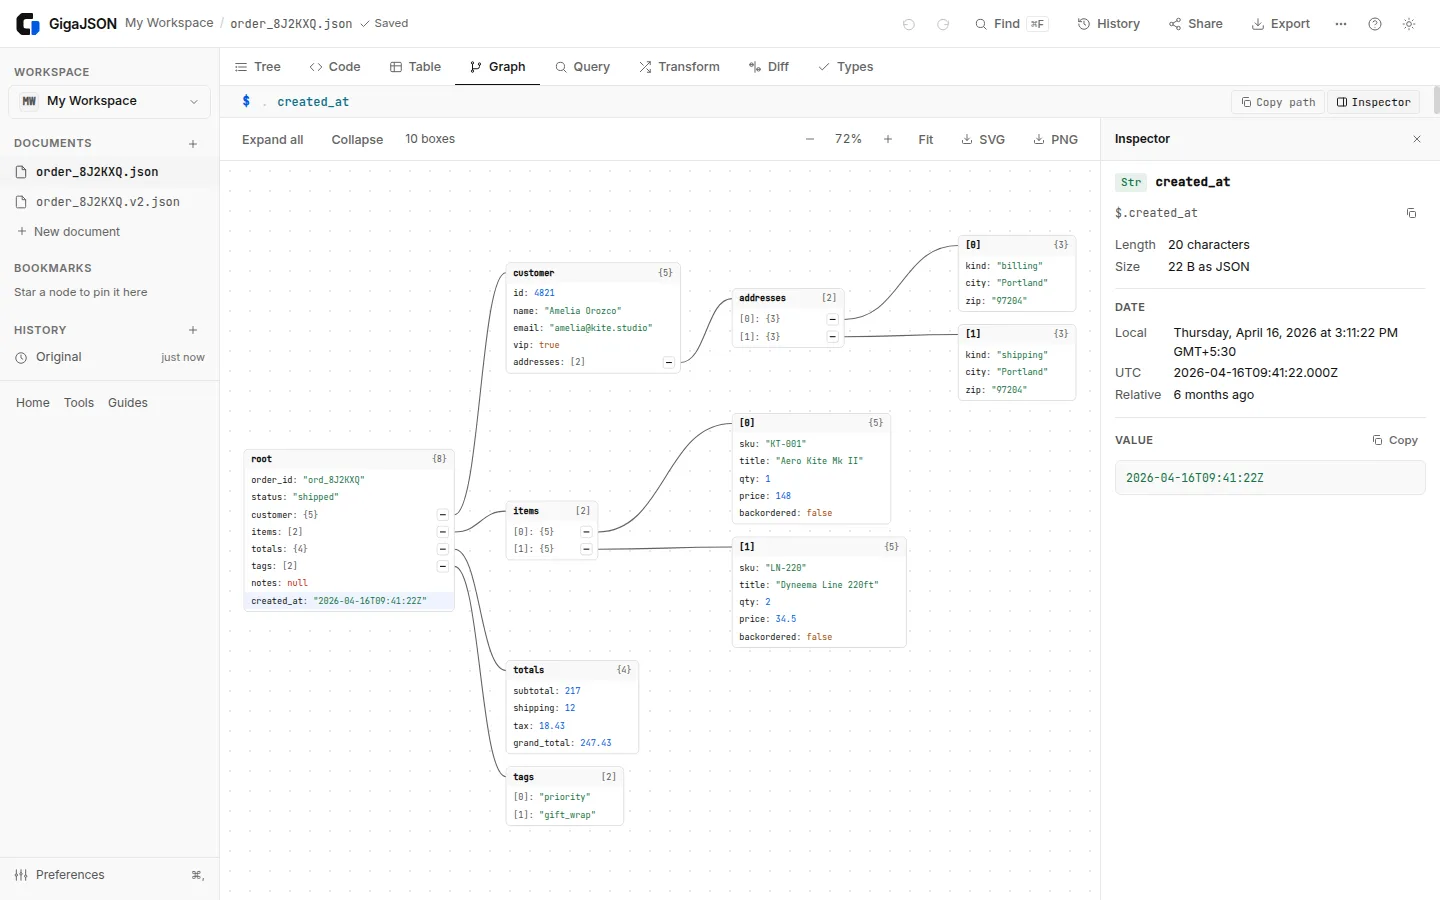Collapse the tags row in root box
This screenshot has height=900, width=1440.
[442, 566]
